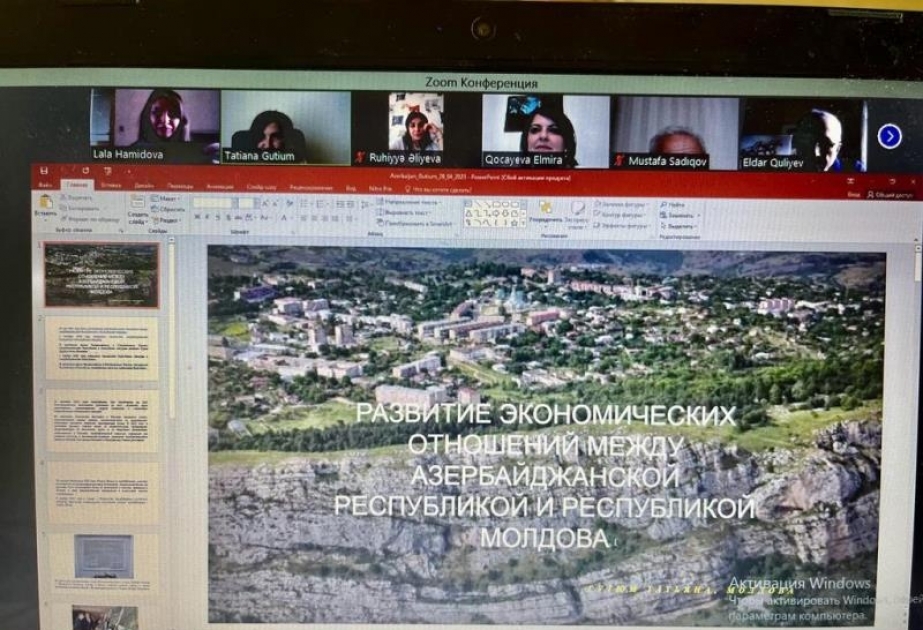The width and height of the screenshot is (923, 630).
Task: Click the Format Painter (Формат по образцу)
Action: [90, 219]
